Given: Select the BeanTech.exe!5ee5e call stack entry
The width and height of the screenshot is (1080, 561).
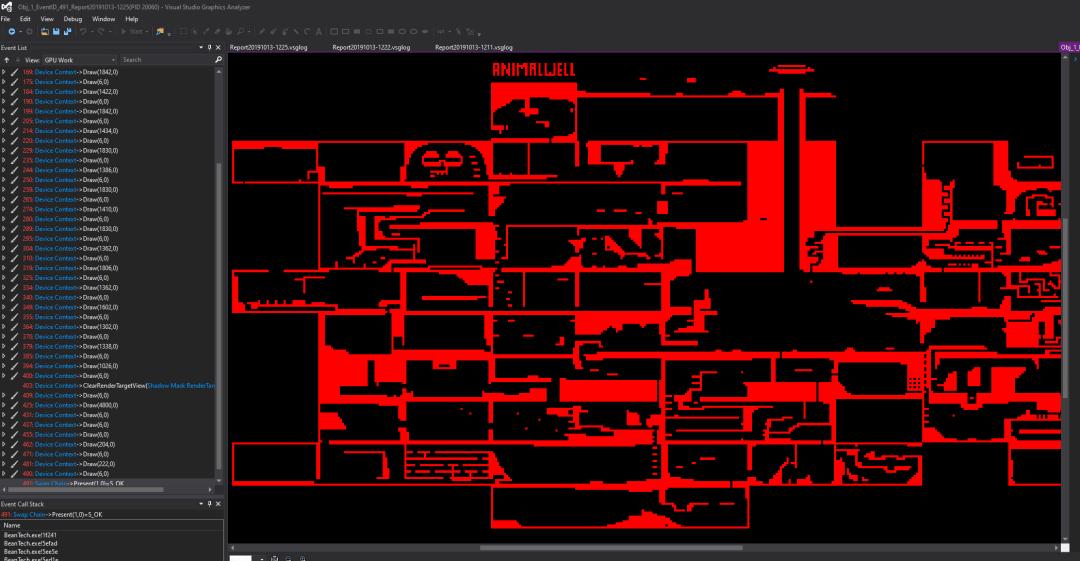Looking at the screenshot, I should click(x=30, y=551).
